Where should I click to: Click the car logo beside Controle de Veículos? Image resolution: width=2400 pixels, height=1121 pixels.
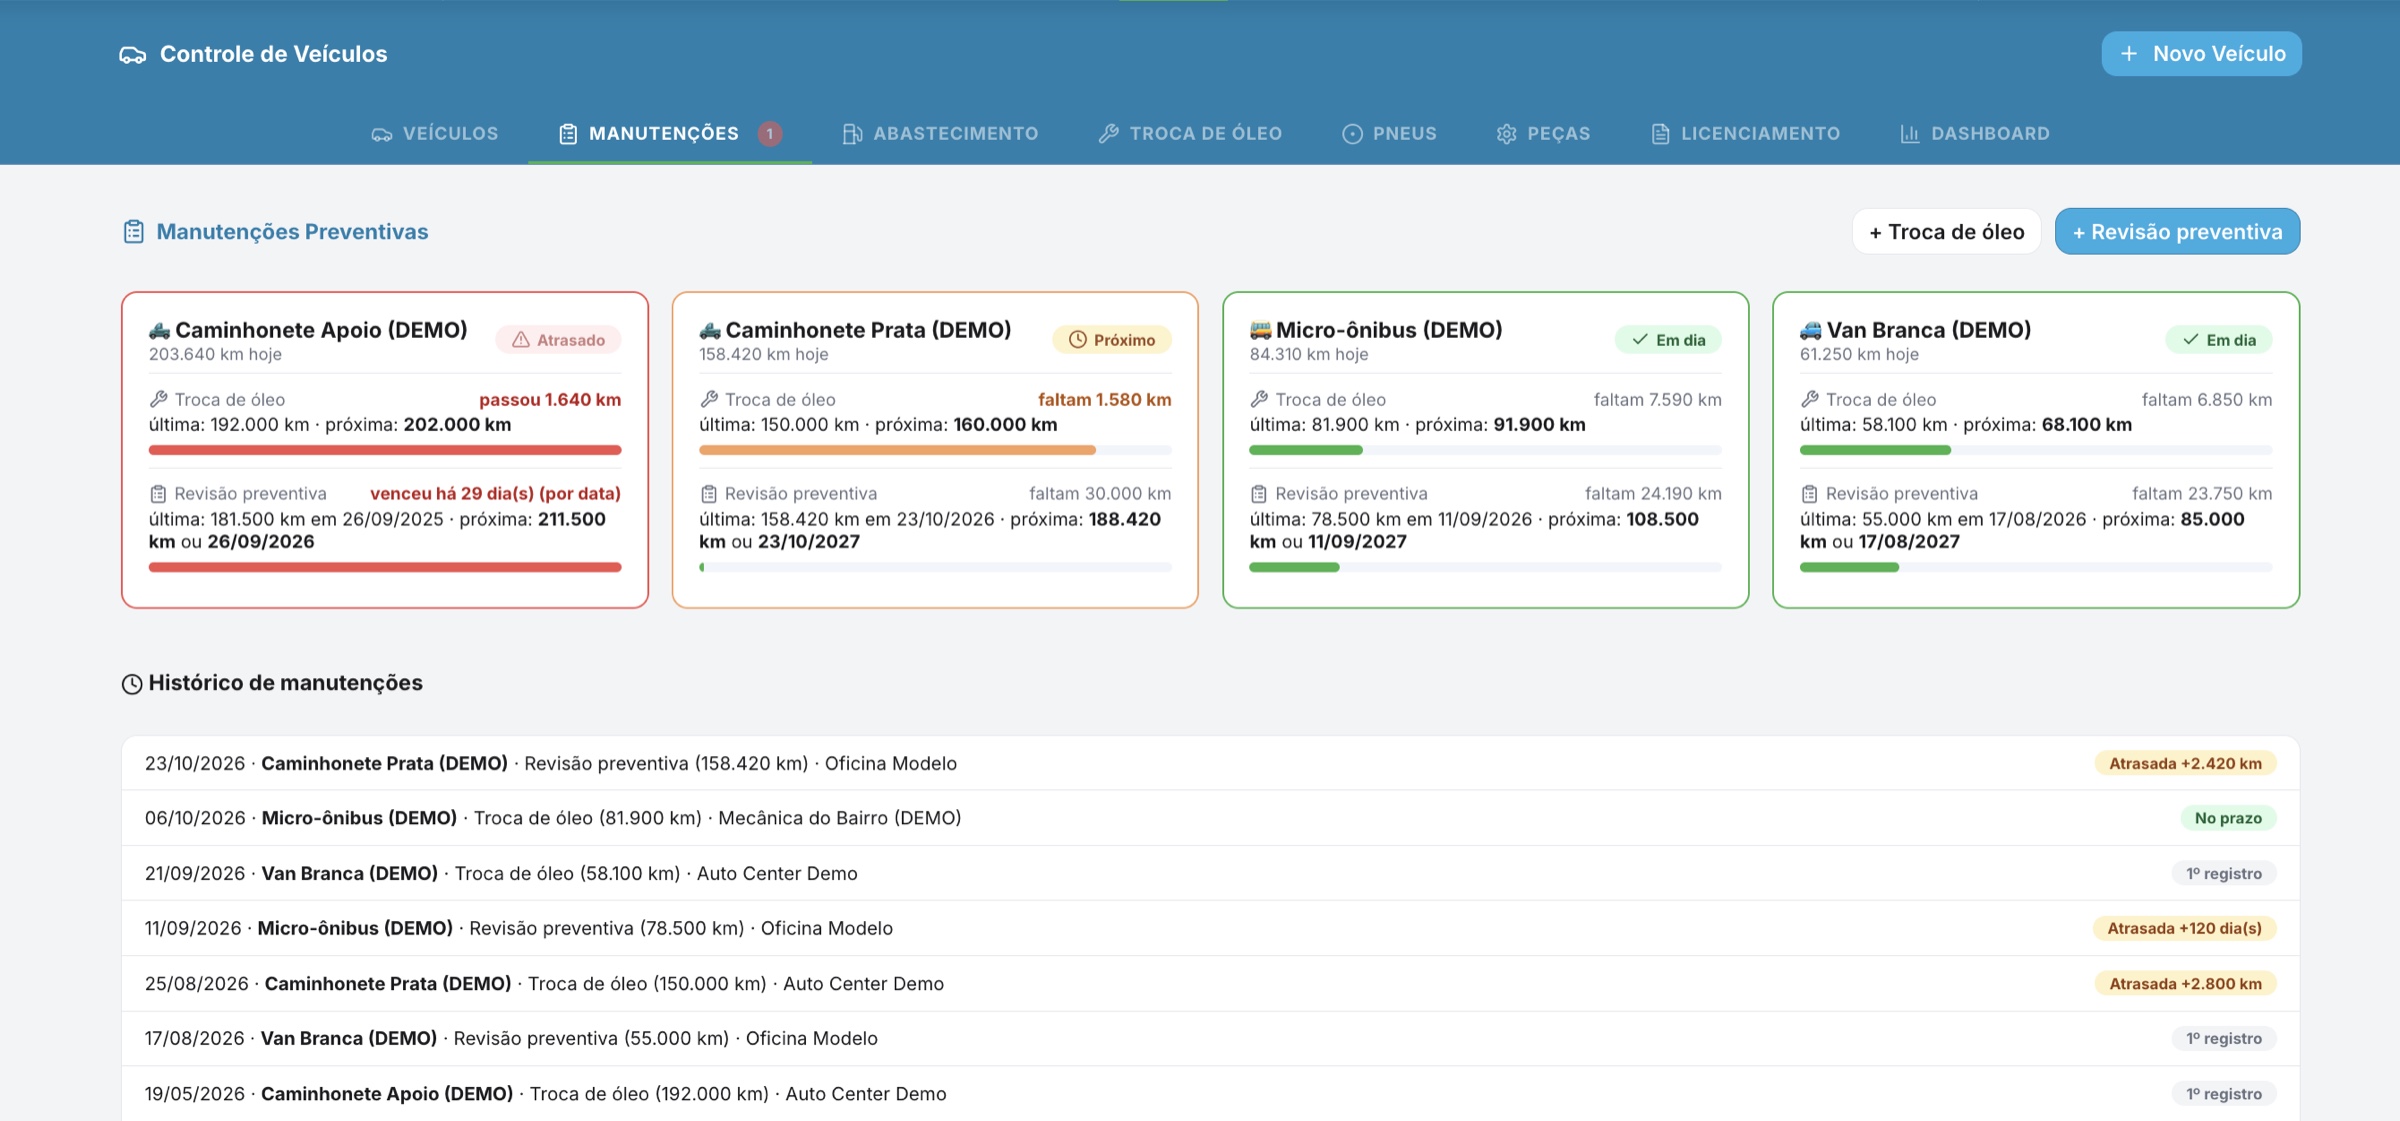(x=133, y=55)
